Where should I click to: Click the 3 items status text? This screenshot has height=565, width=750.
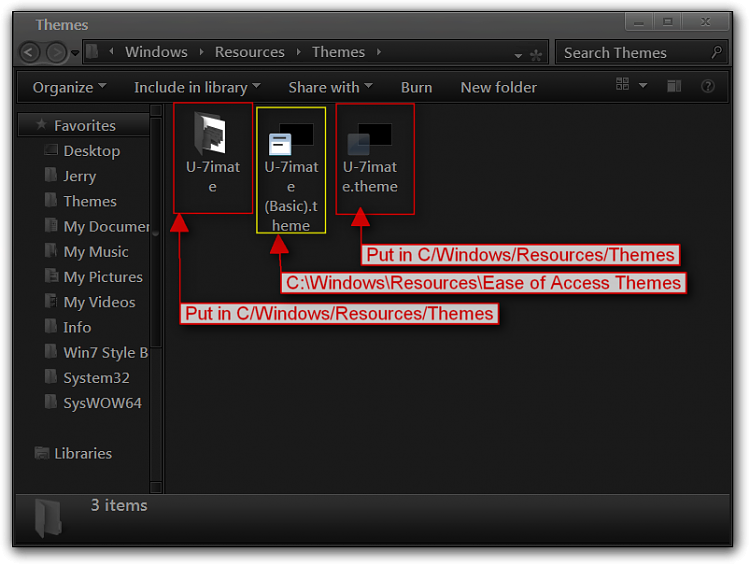point(119,505)
